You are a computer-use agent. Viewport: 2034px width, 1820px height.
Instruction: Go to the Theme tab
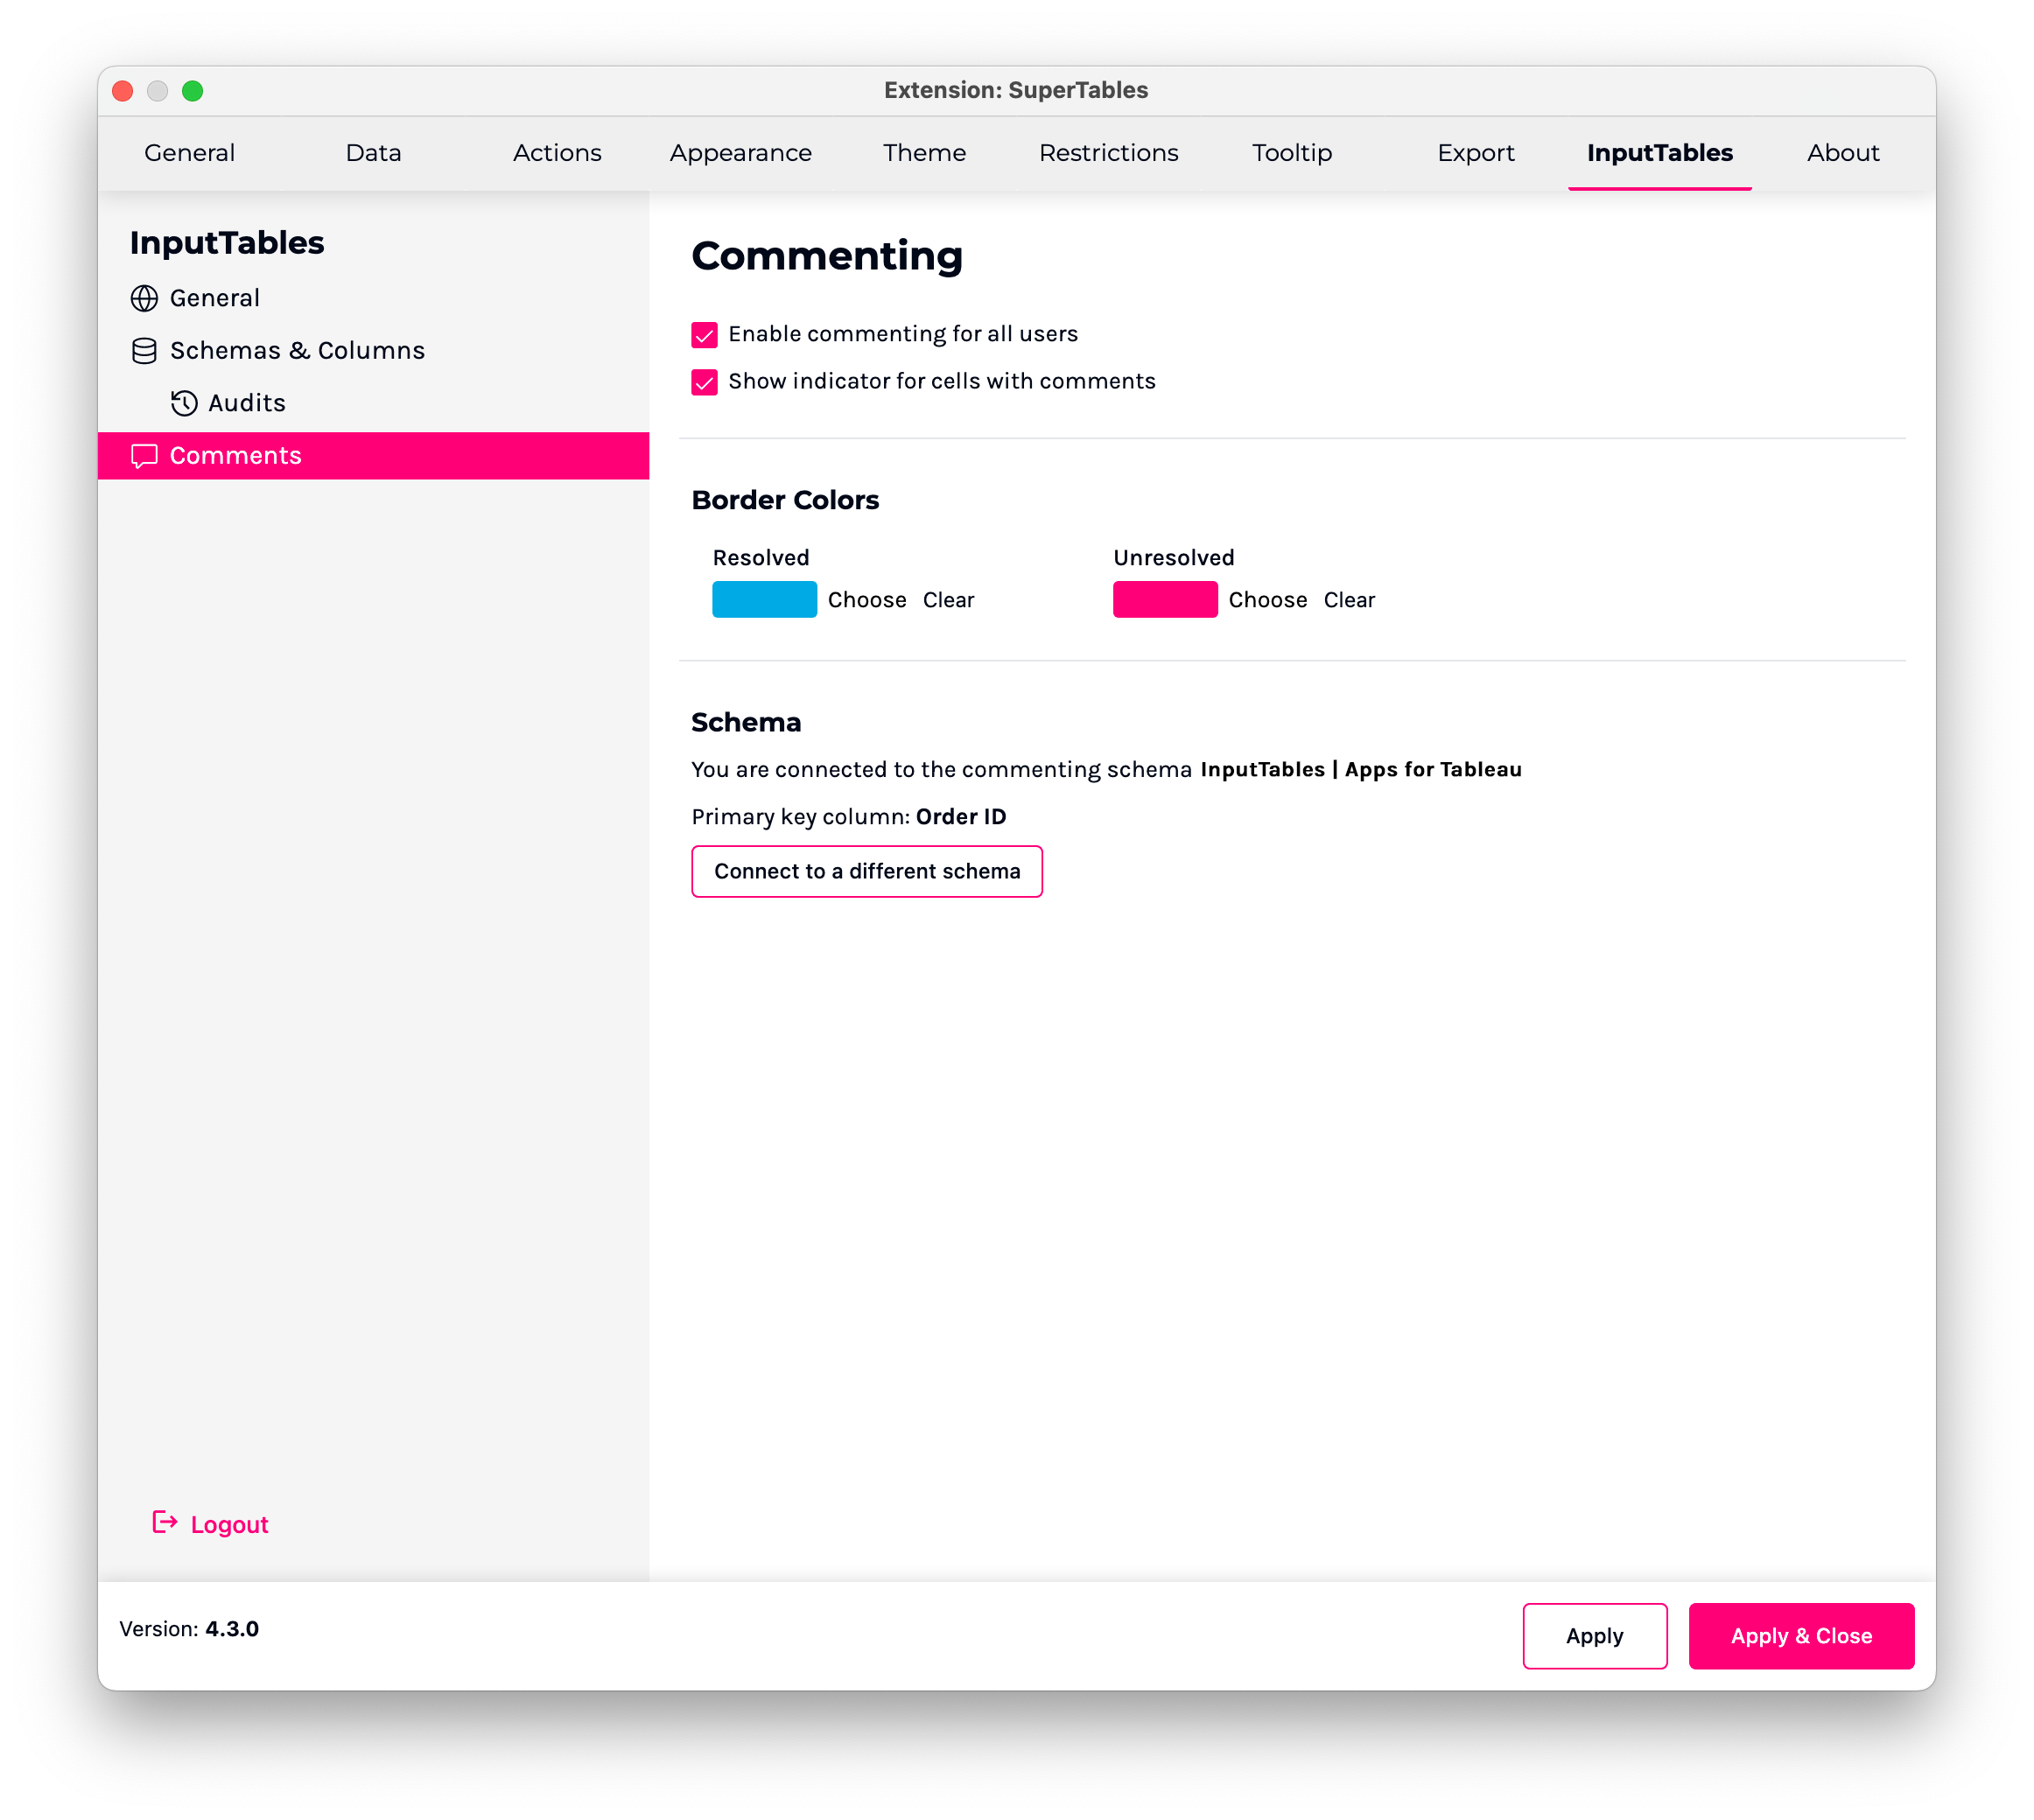tap(925, 153)
